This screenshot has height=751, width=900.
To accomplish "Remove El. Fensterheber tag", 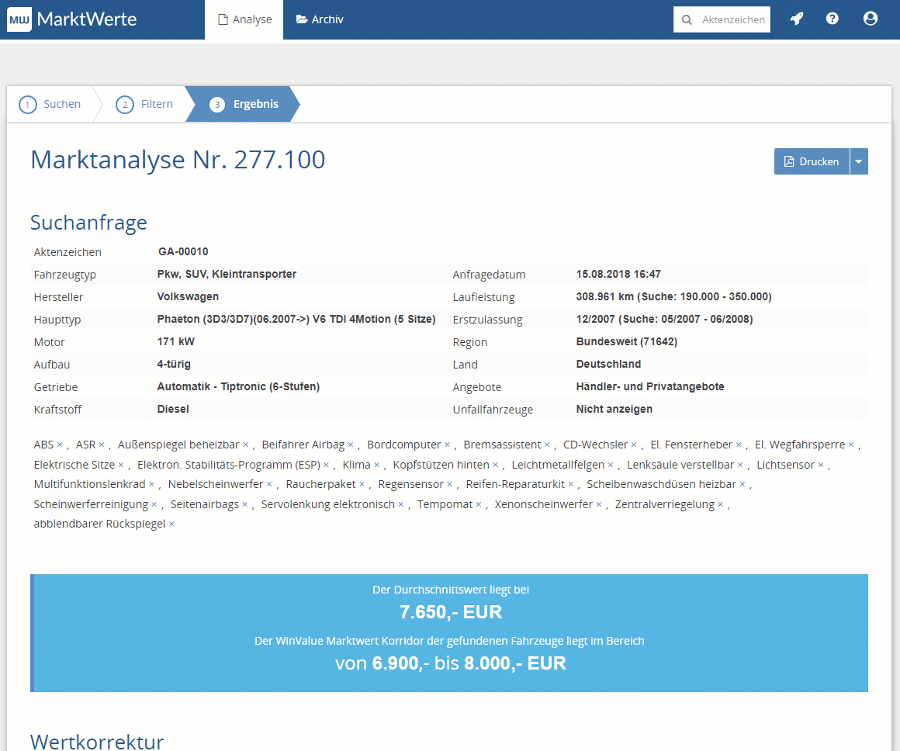I will pyautogui.click(x=739, y=445).
